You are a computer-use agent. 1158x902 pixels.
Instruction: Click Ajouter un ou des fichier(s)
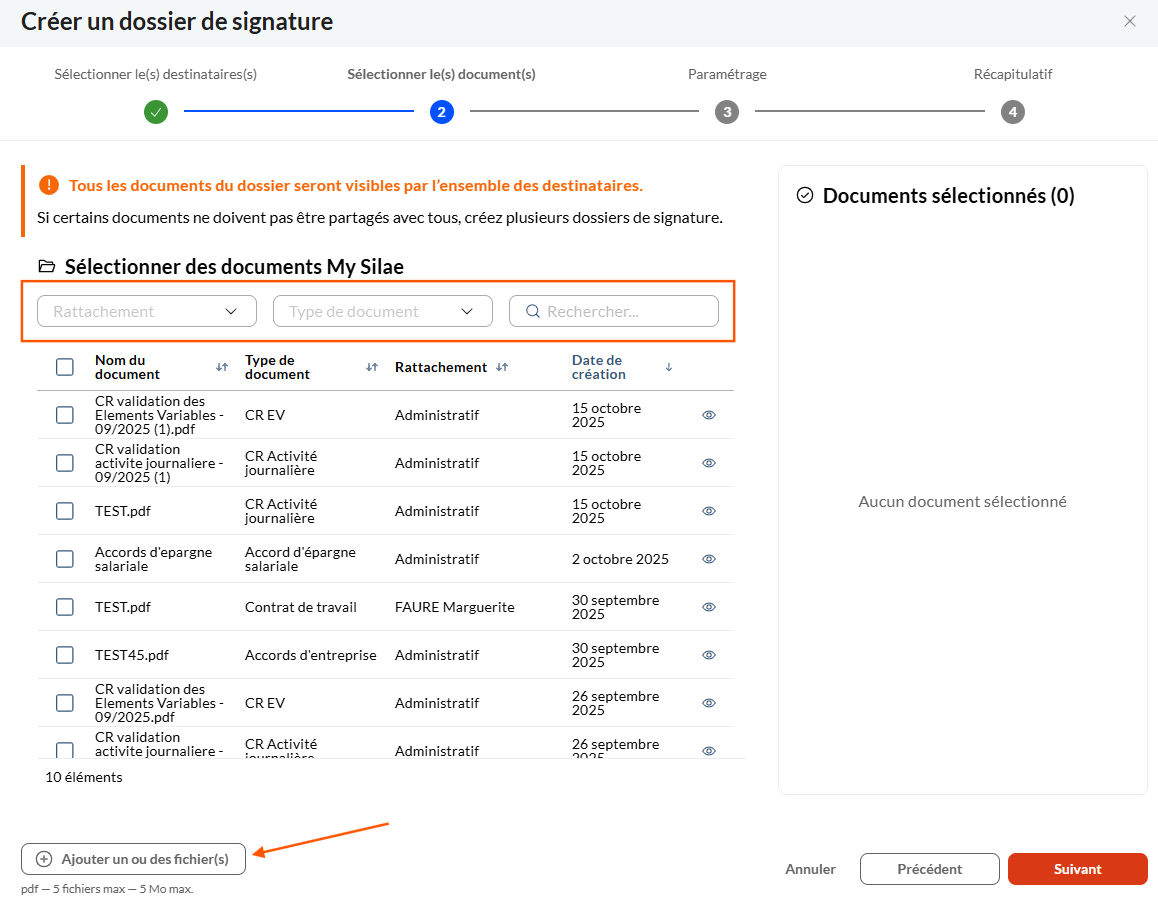pos(133,859)
